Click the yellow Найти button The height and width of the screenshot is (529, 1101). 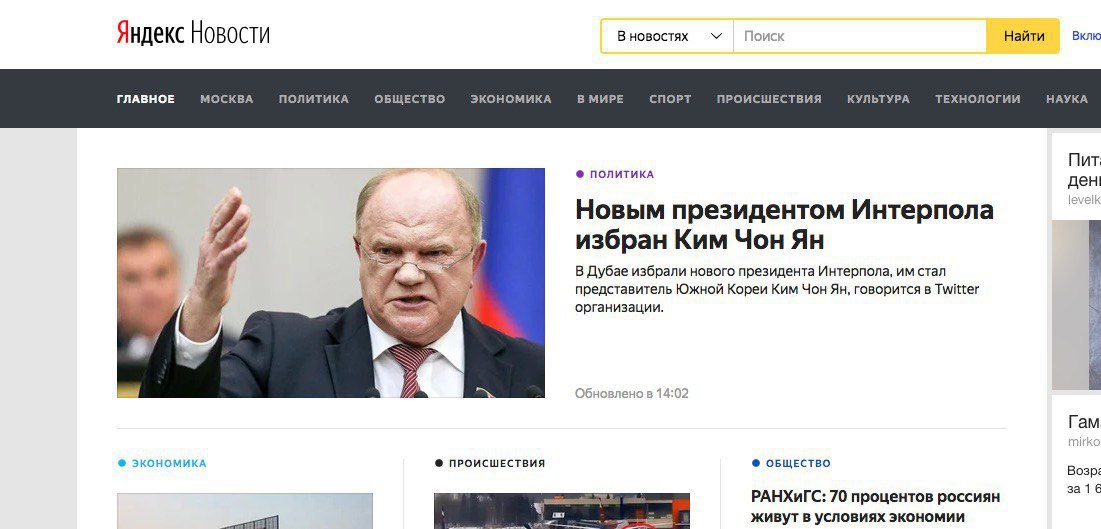(1023, 36)
